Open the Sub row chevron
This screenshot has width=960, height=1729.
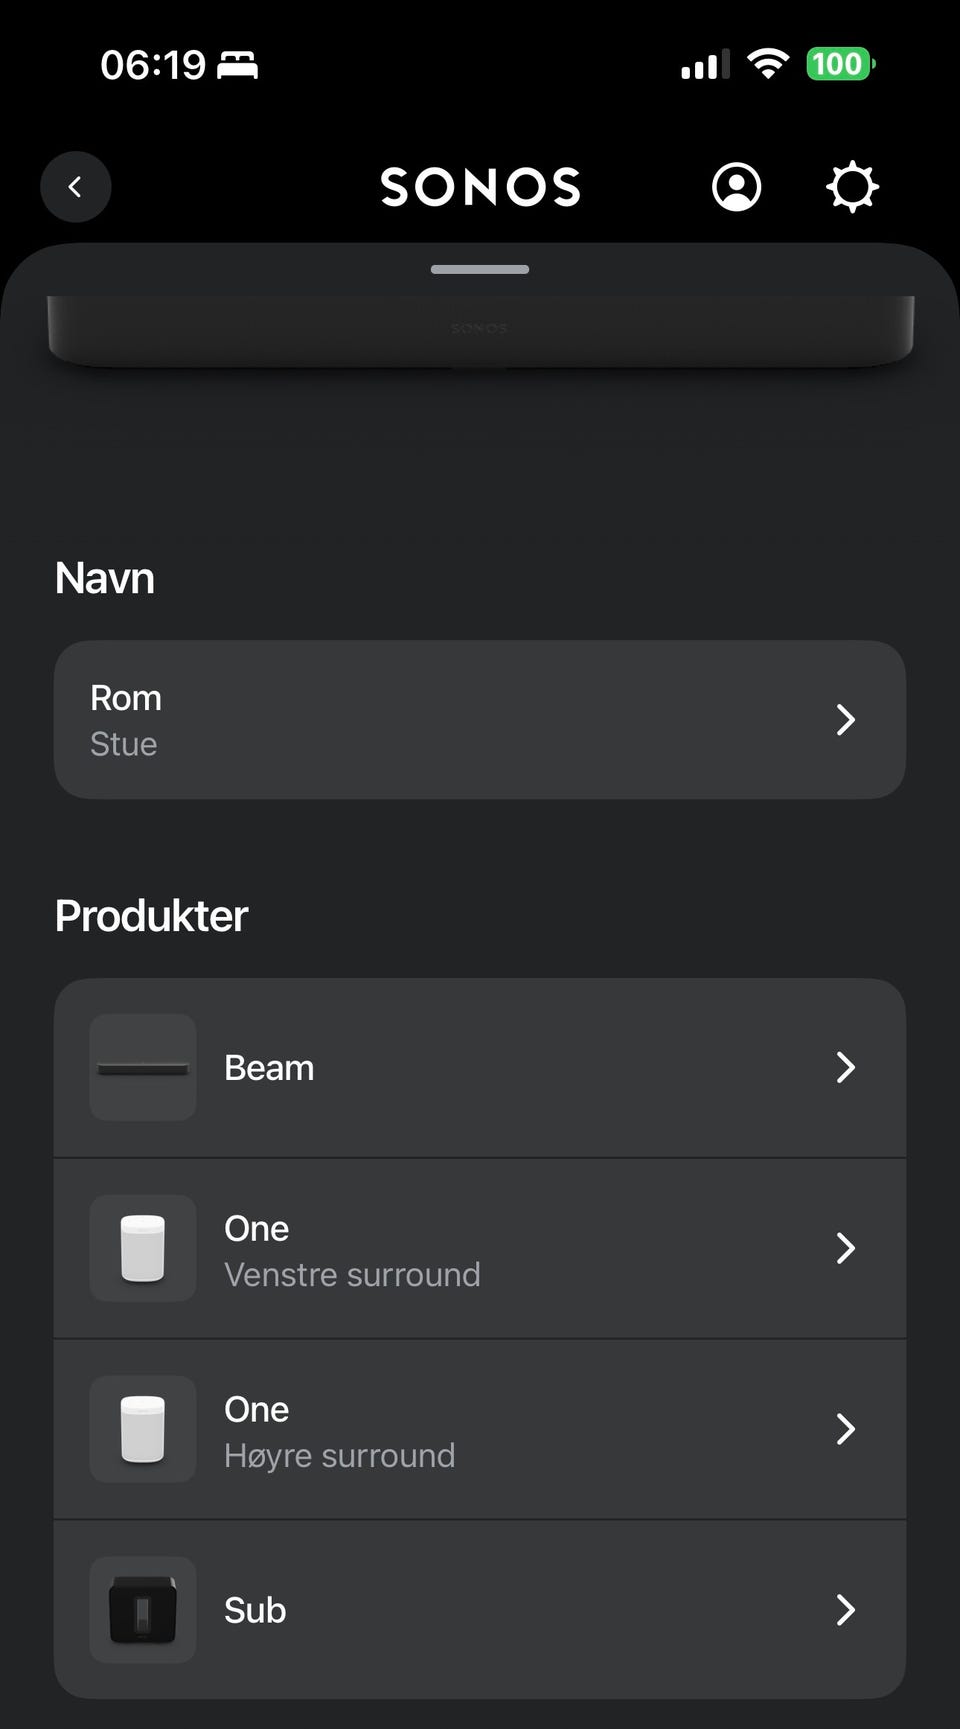846,1610
